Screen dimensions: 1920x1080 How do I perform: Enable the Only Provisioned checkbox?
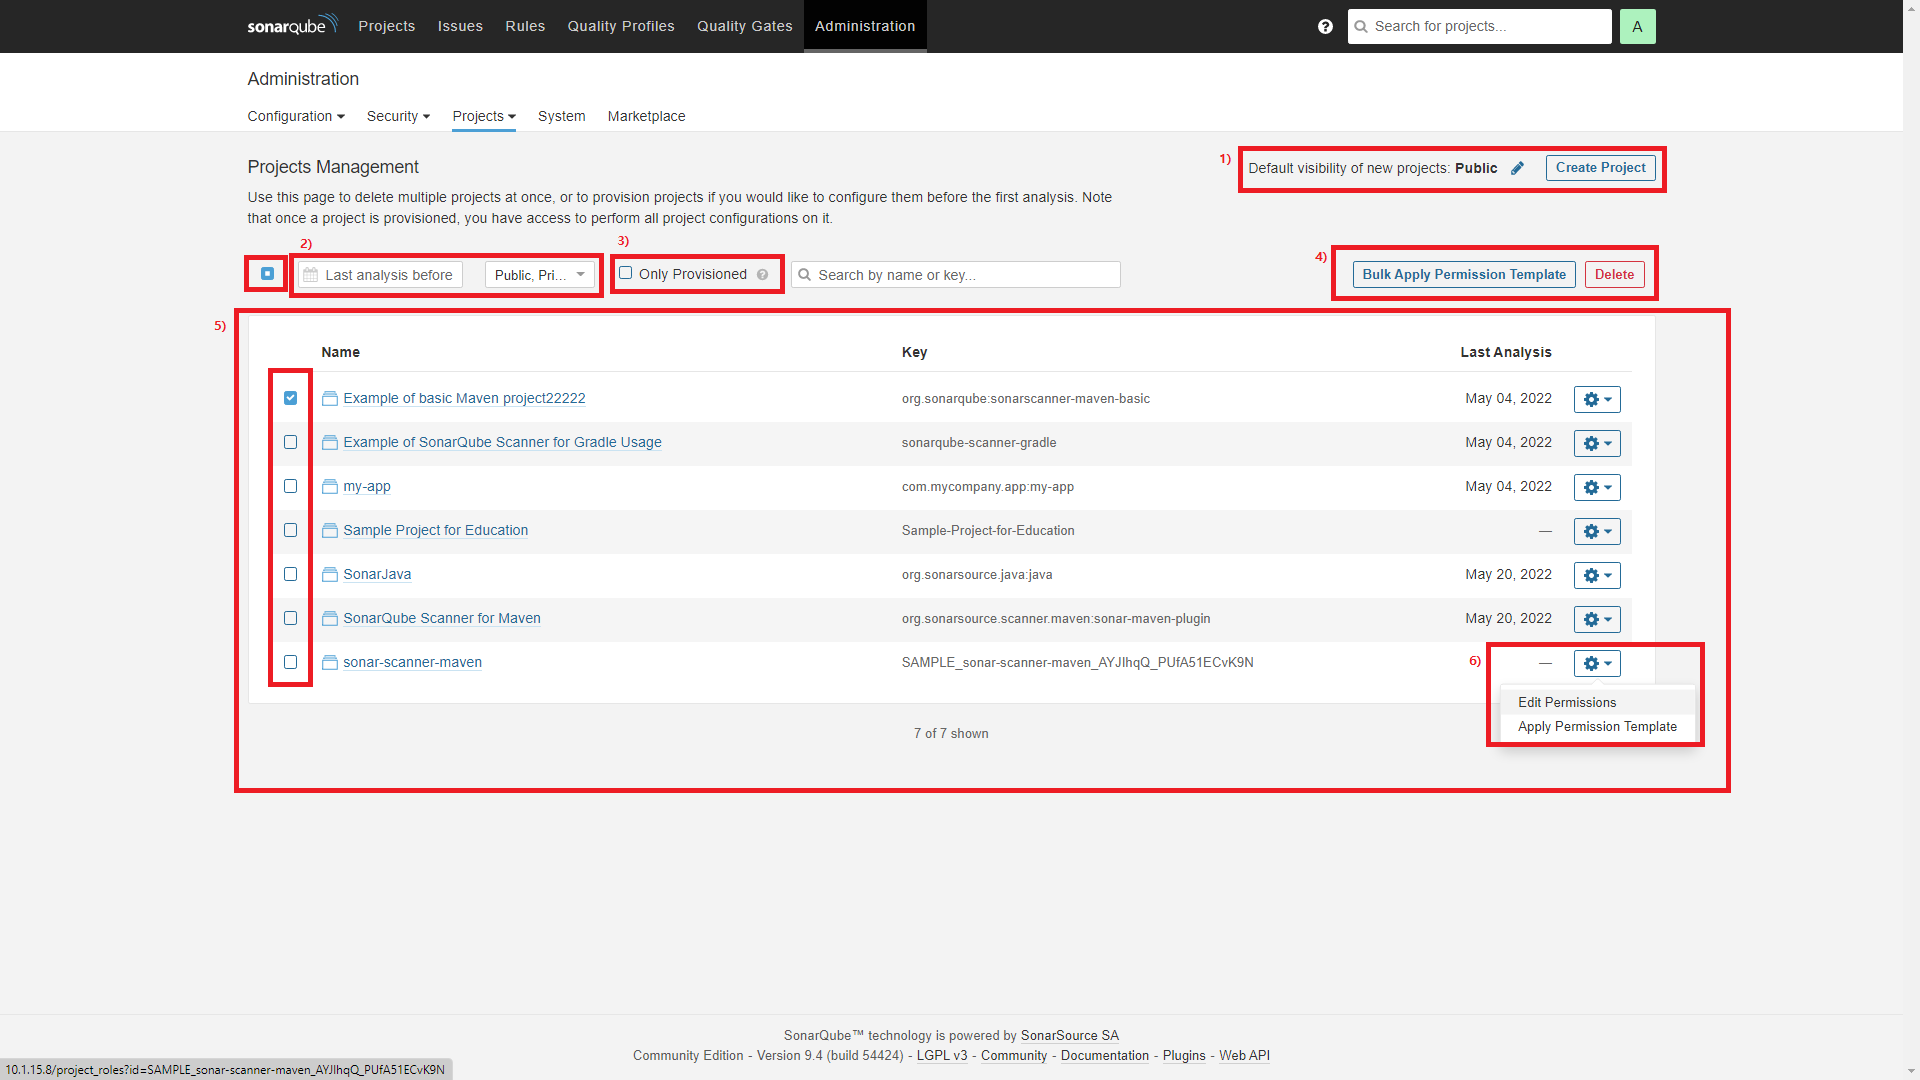[626, 273]
